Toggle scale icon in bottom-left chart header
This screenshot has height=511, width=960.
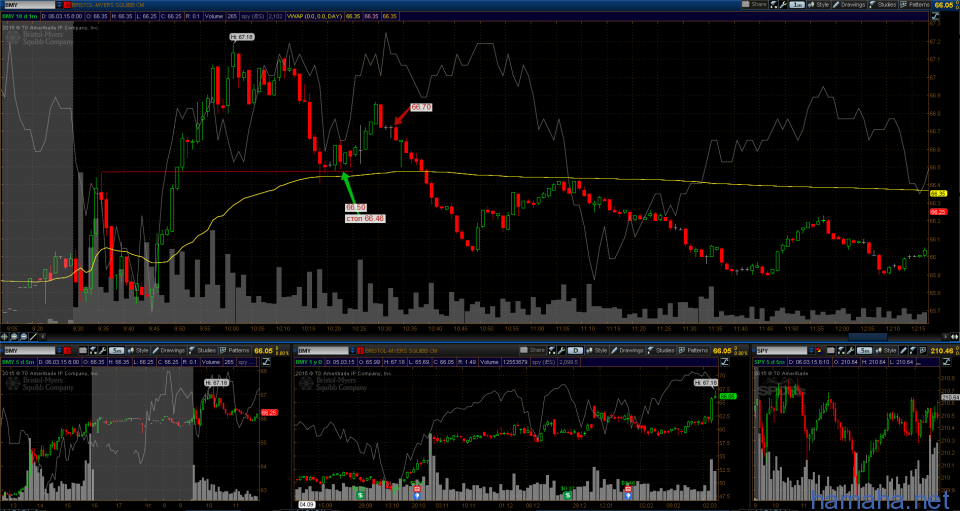[266, 362]
